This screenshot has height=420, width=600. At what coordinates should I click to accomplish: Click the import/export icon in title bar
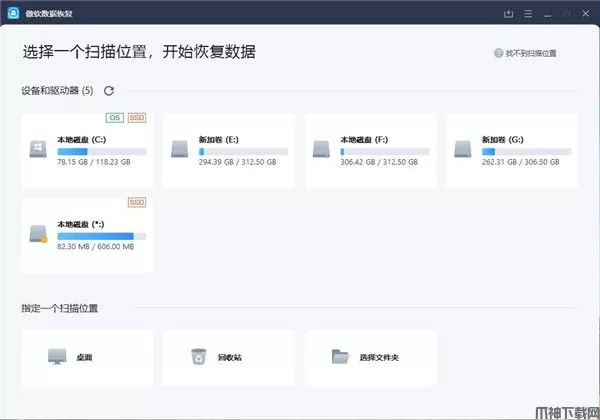tap(509, 14)
